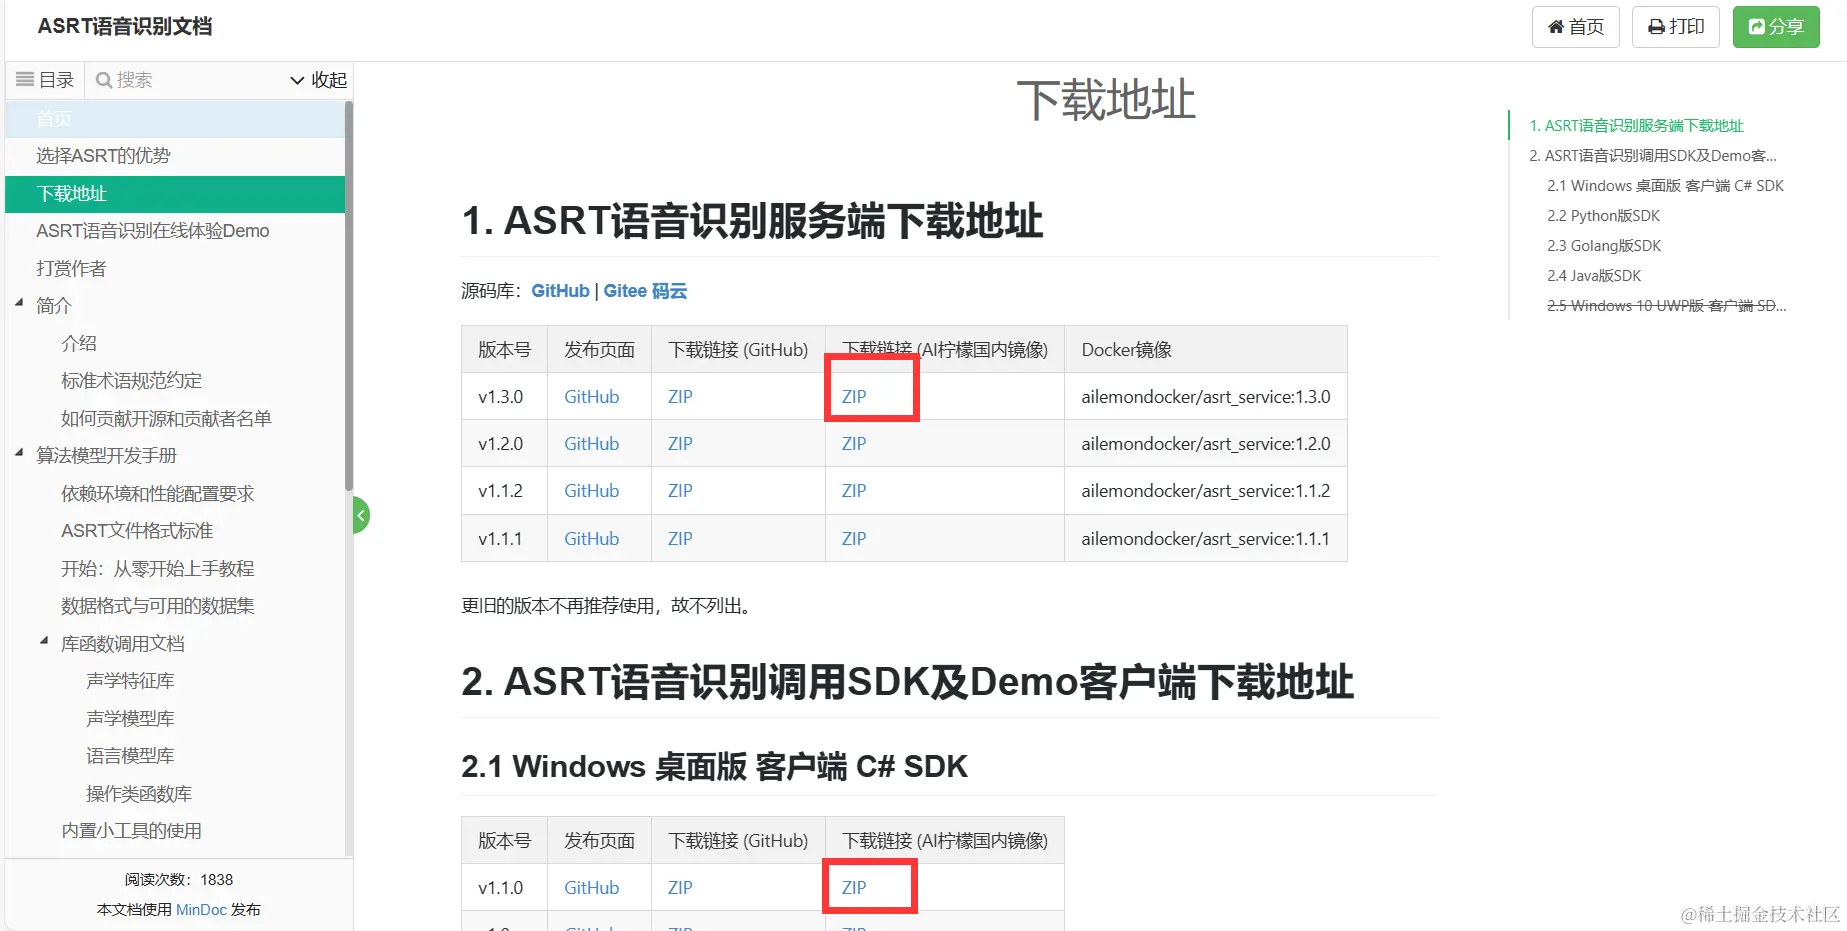Open ASRT文件格式标准 sidebar item

tap(137, 531)
